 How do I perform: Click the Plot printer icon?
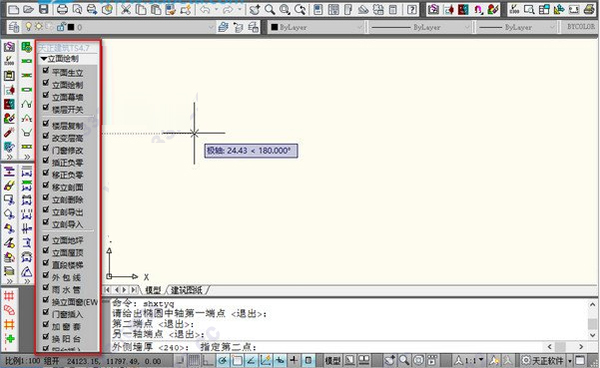pos(62,10)
